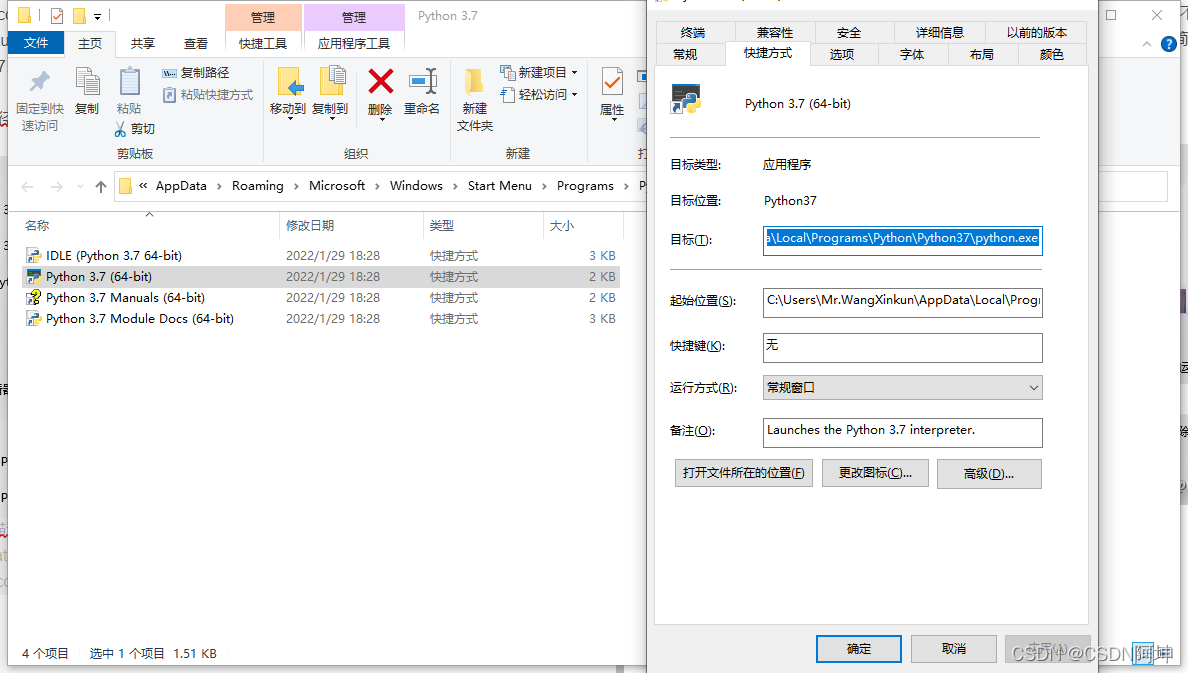Click the IDLE shortcut file icon
The image size is (1188, 673).
[33, 255]
